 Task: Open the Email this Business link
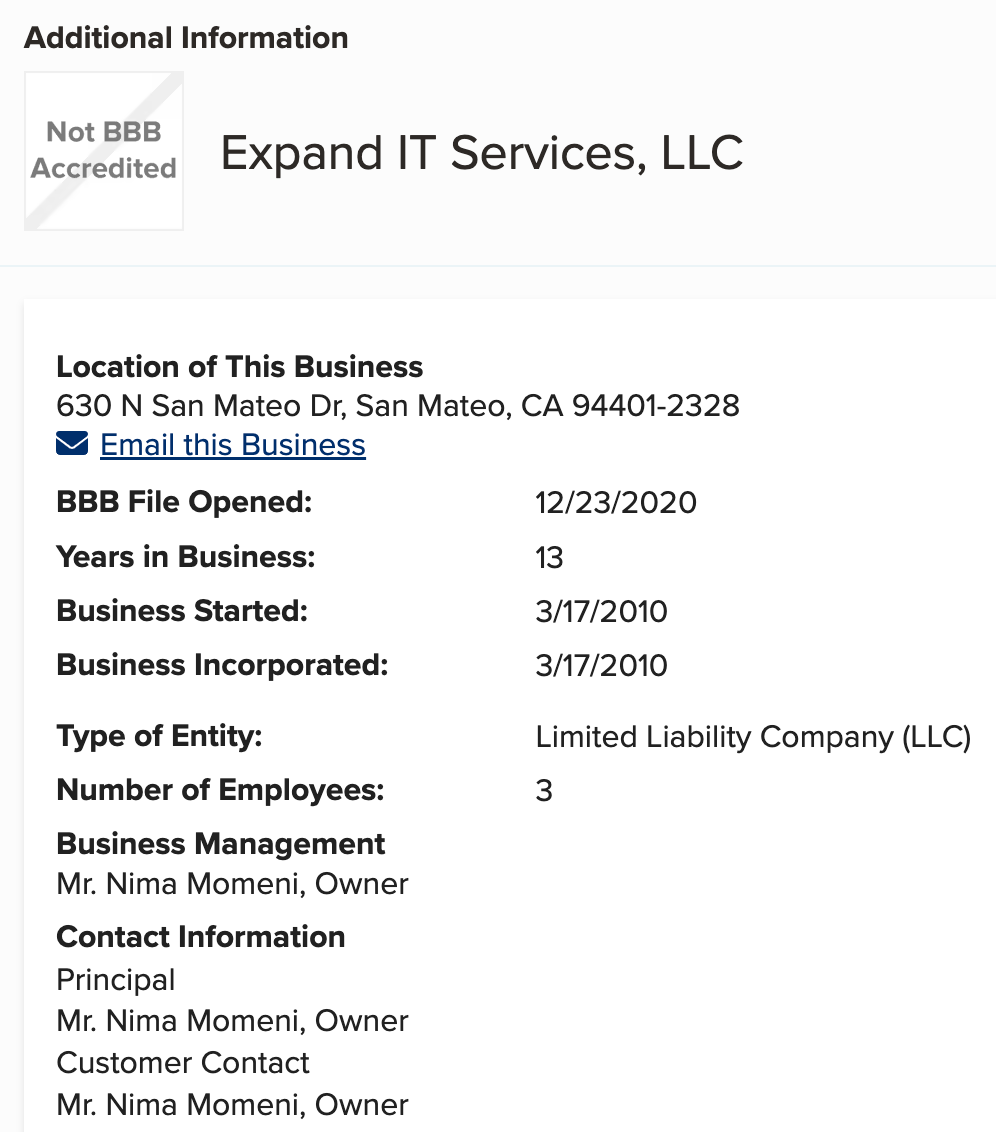click(x=232, y=445)
